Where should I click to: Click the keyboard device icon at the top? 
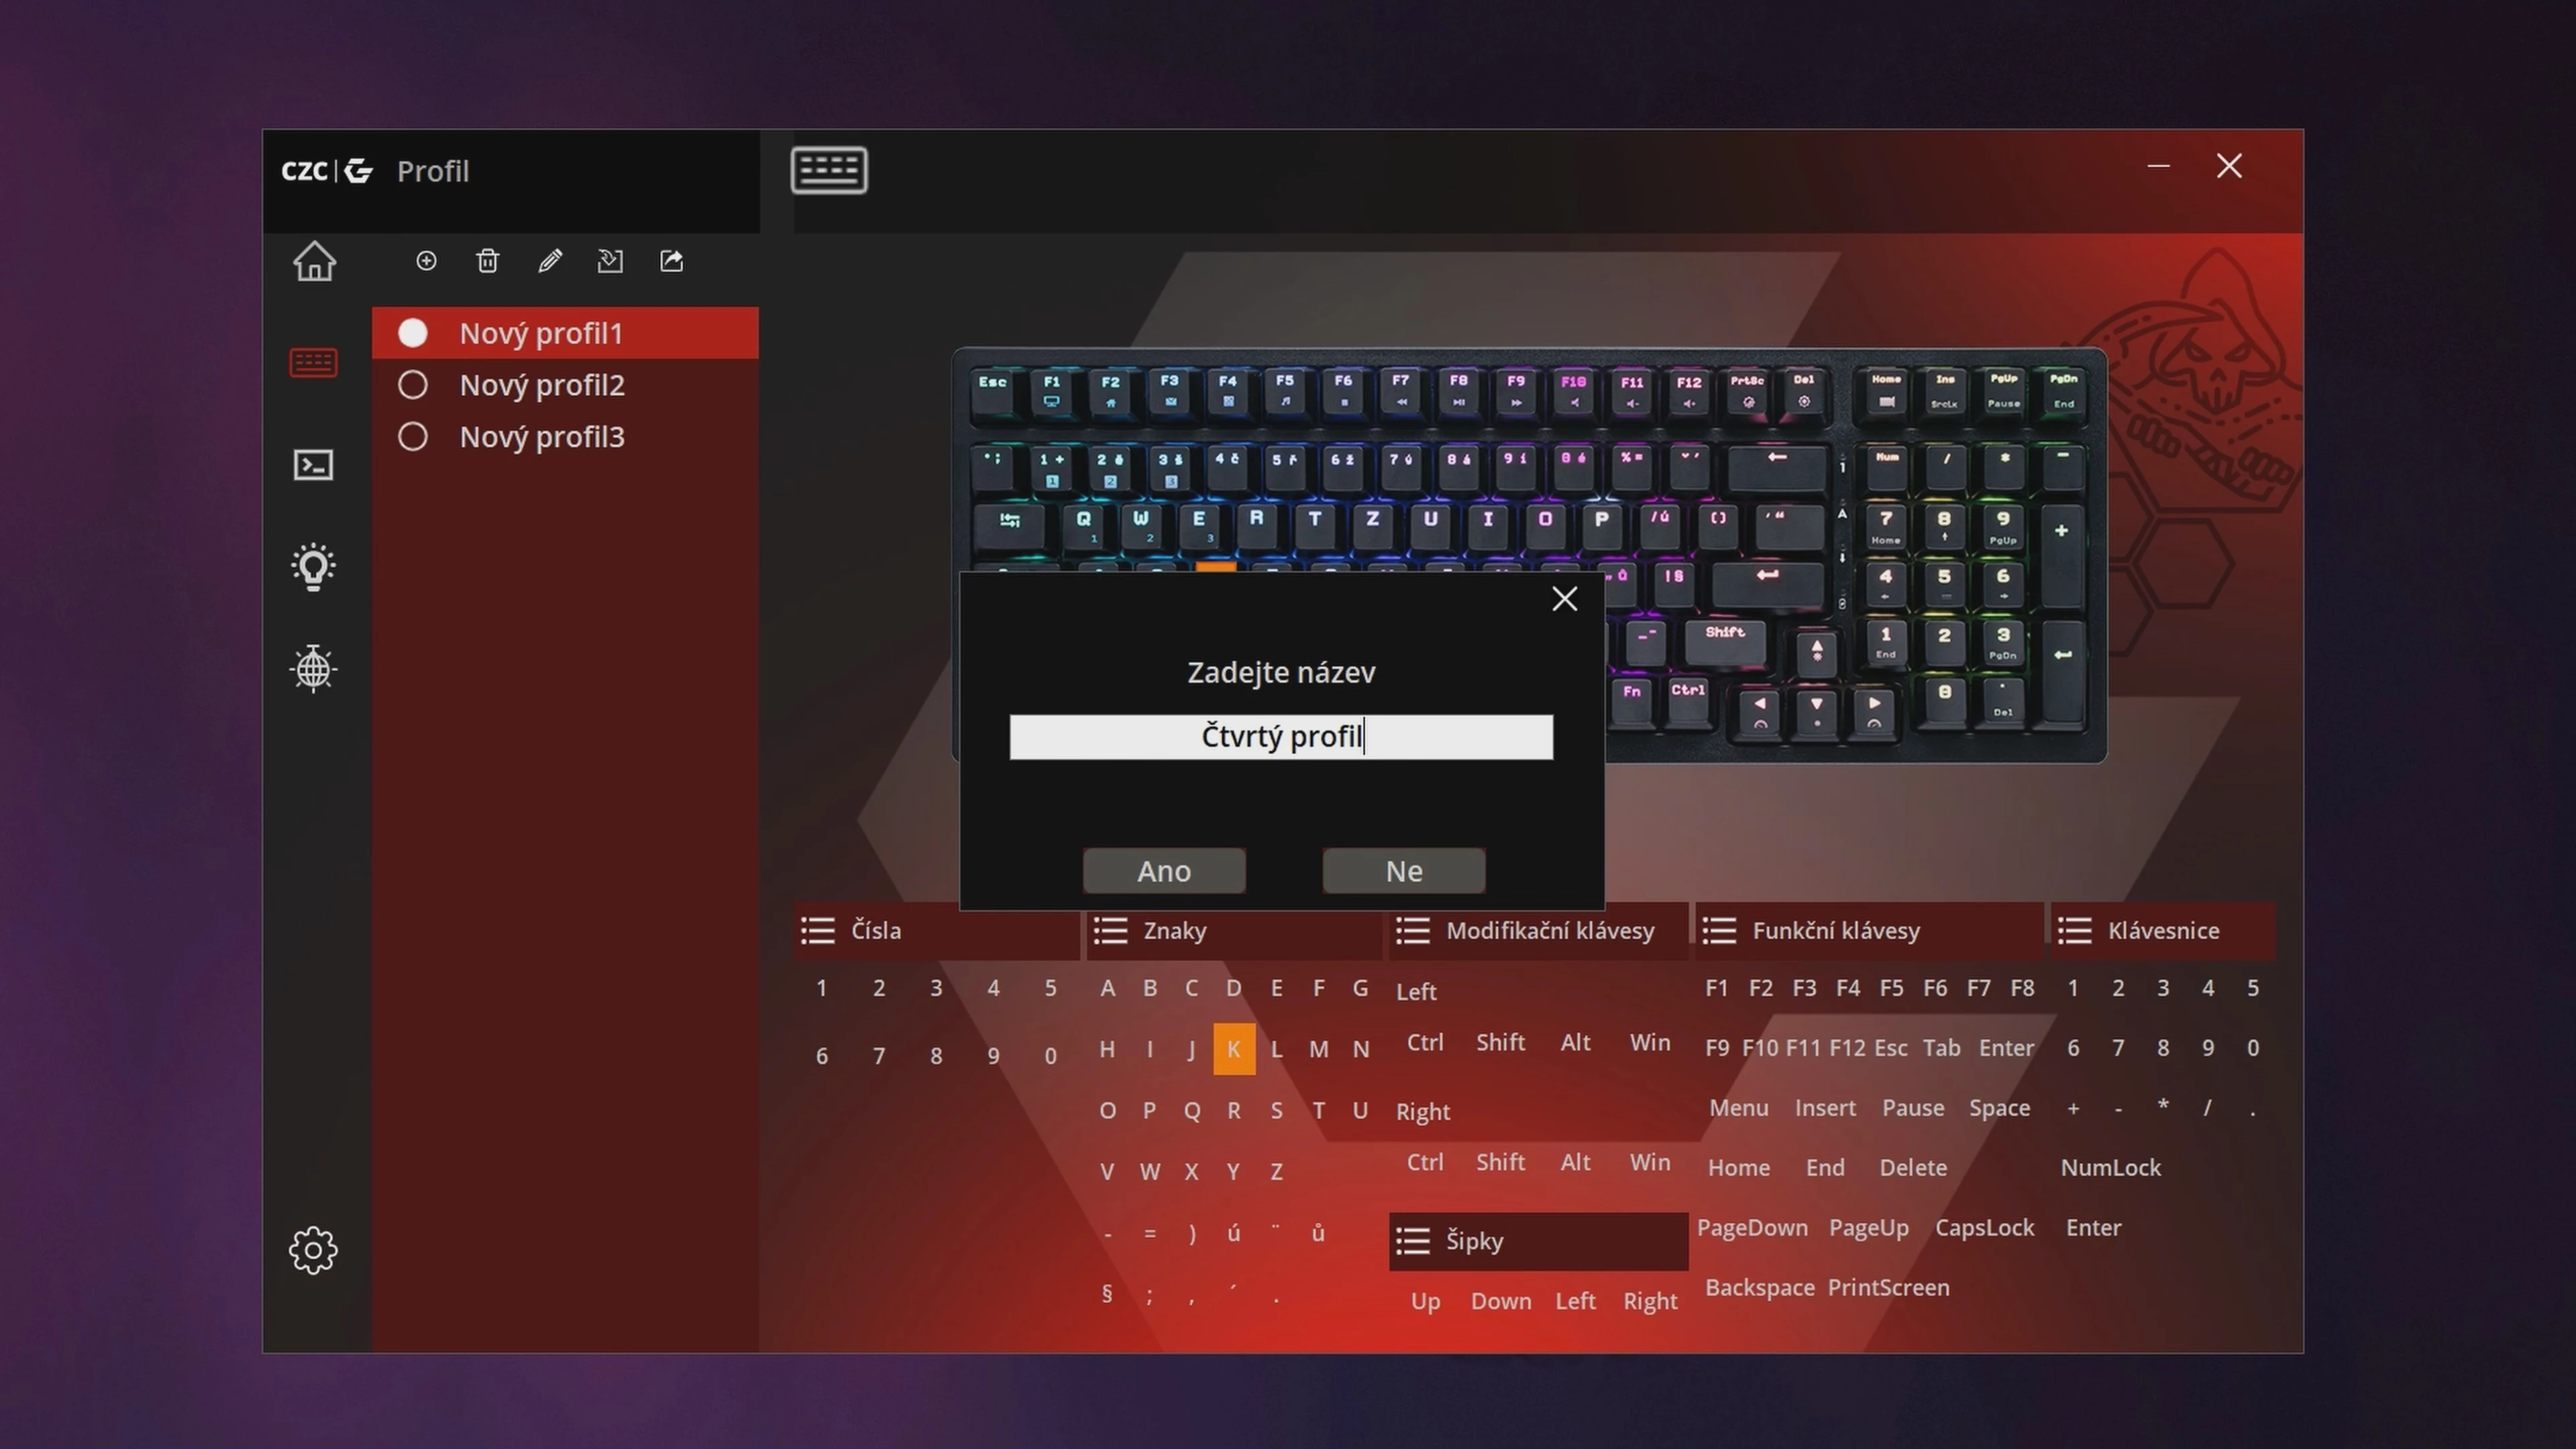pos(829,170)
